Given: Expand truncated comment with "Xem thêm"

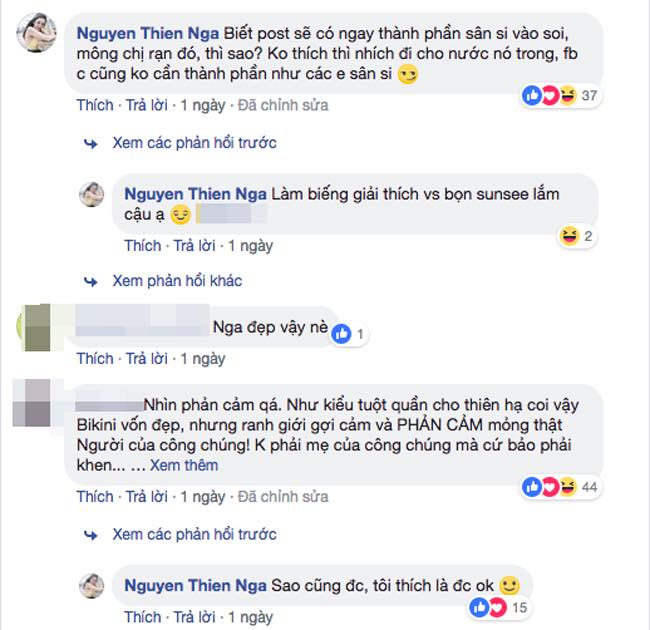Looking at the screenshot, I should 183,465.
